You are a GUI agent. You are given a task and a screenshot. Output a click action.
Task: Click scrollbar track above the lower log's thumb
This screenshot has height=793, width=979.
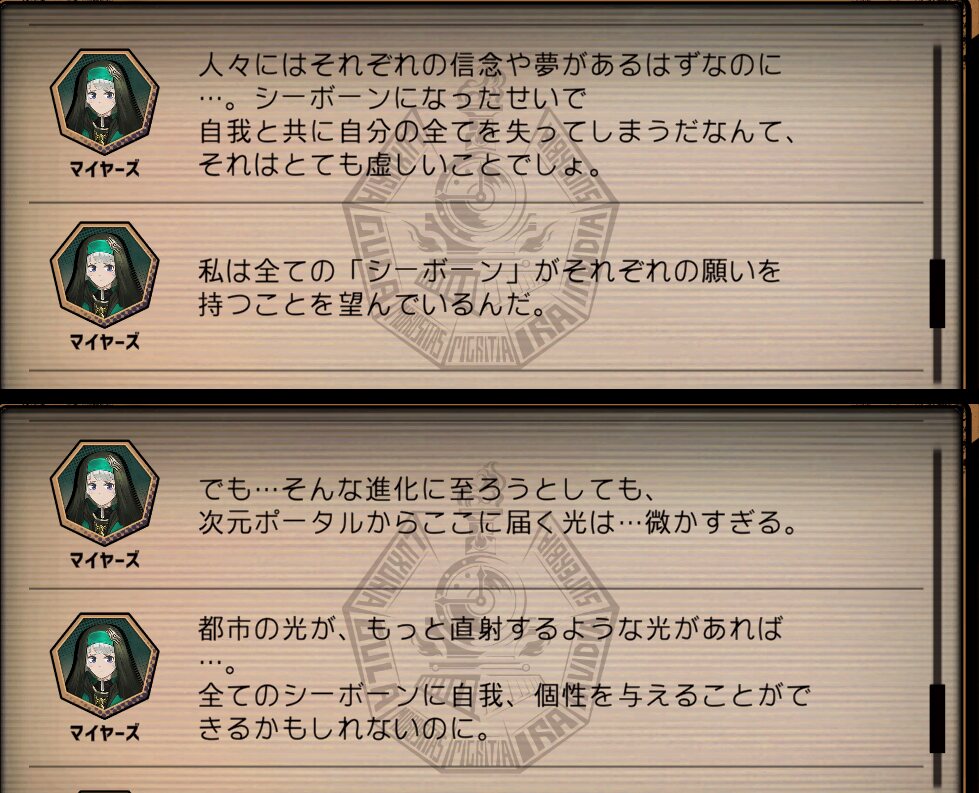pos(937,566)
